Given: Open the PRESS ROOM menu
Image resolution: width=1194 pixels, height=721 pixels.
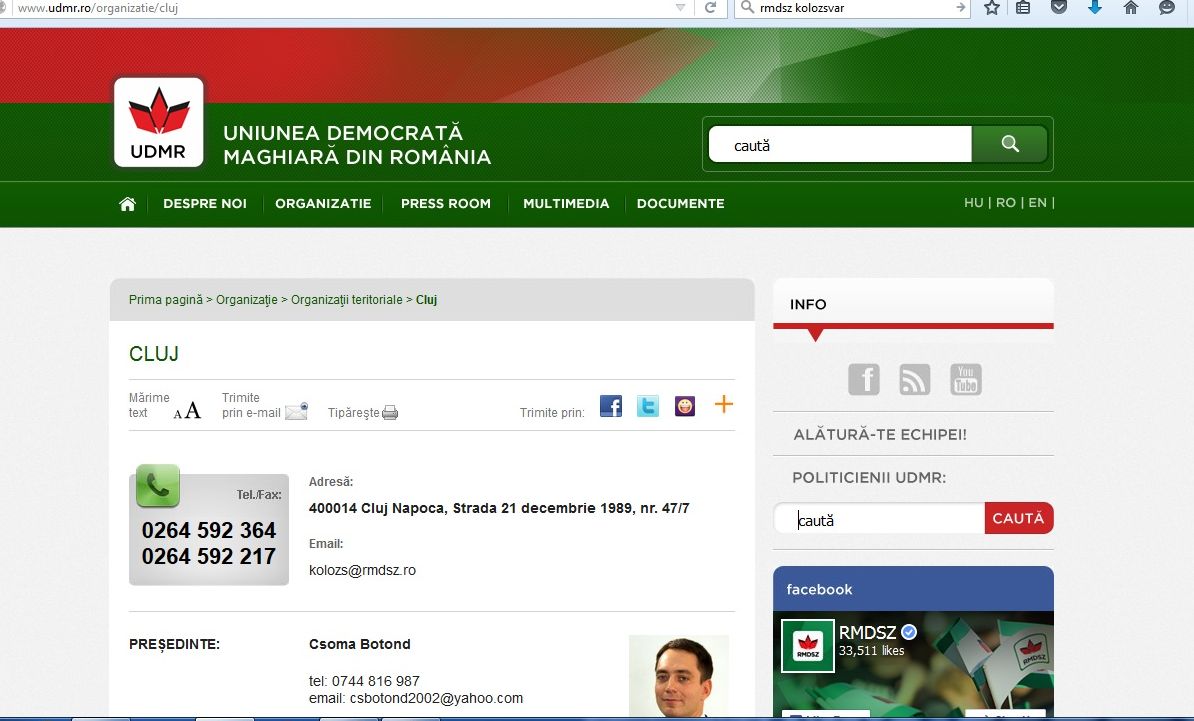Looking at the screenshot, I should 446,203.
